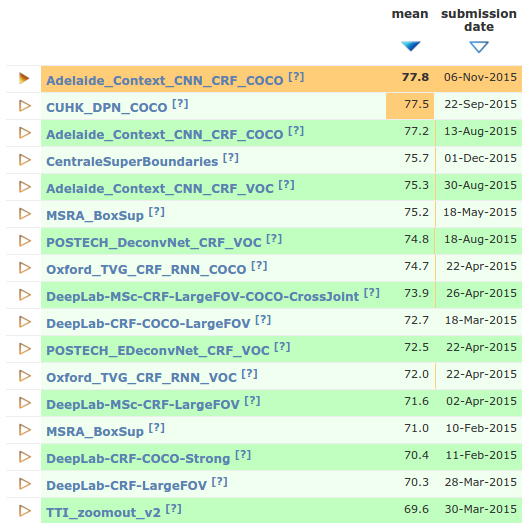Click the submission date column header

(479, 20)
